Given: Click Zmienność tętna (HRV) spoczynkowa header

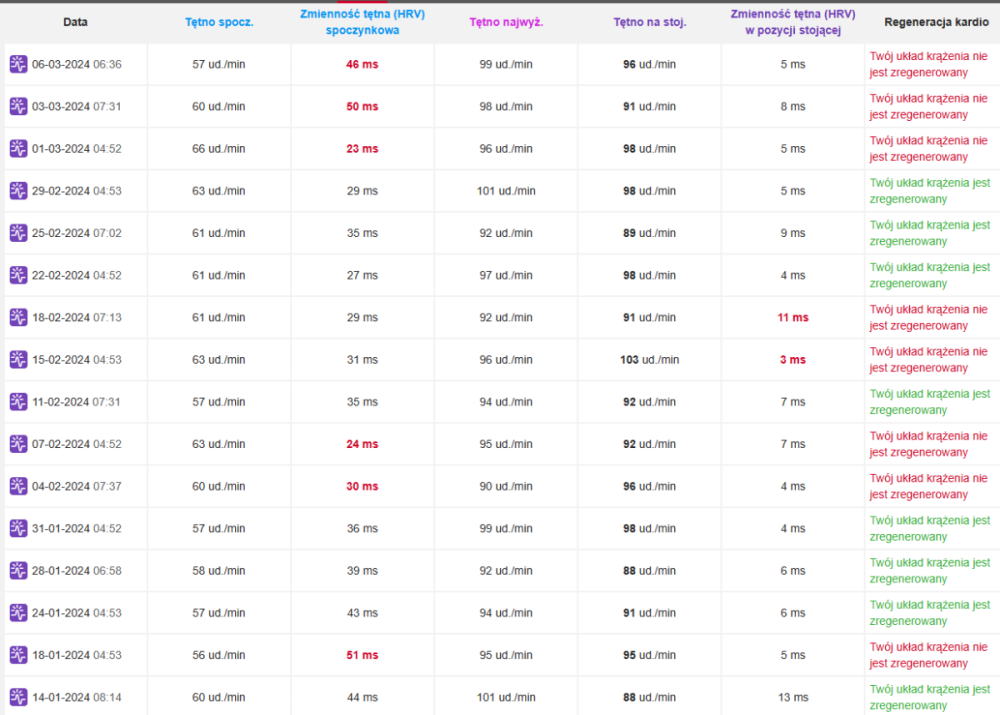Looking at the screenshot, I should [x=362, y=22].
